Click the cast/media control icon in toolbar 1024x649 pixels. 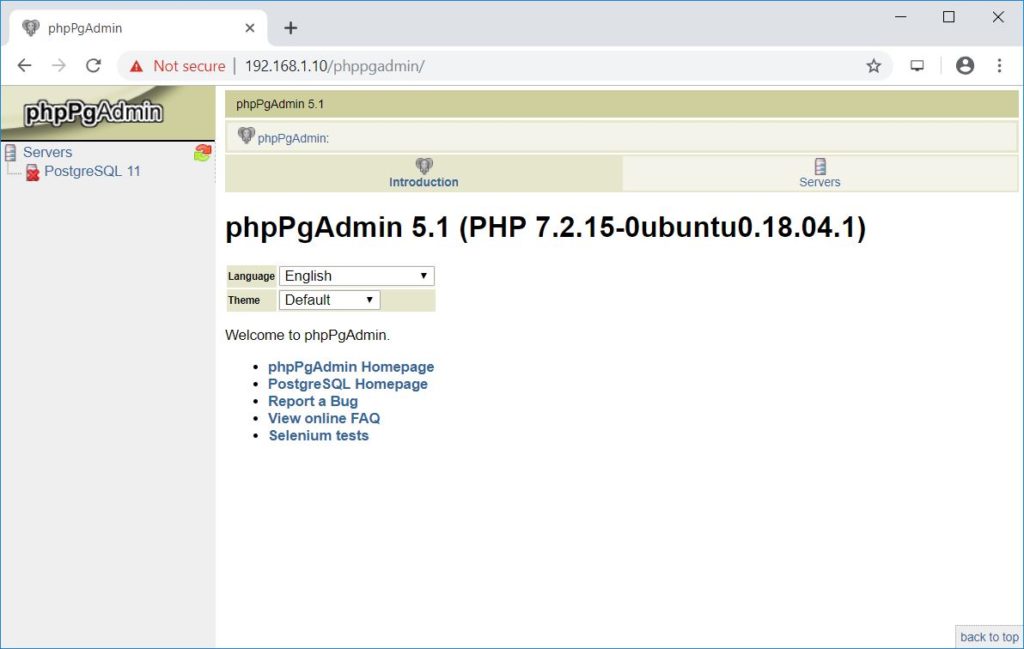[x=917, y=66]
